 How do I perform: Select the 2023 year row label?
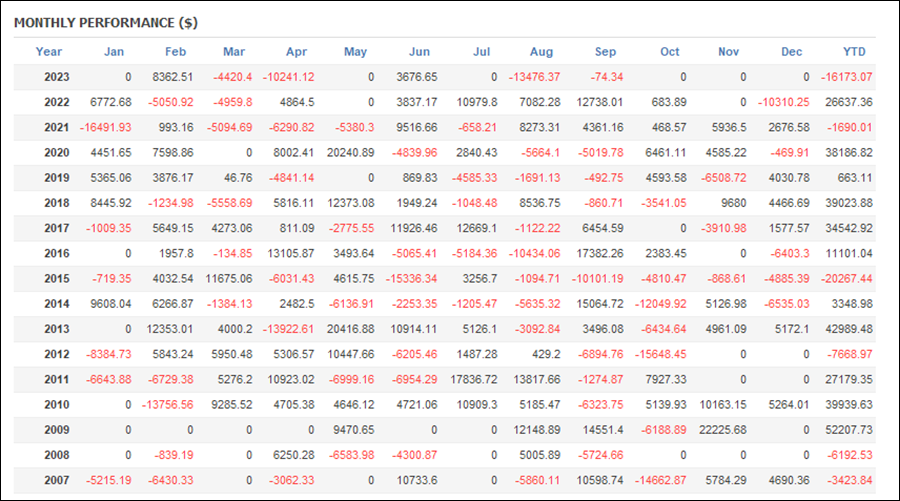[57, 77]
